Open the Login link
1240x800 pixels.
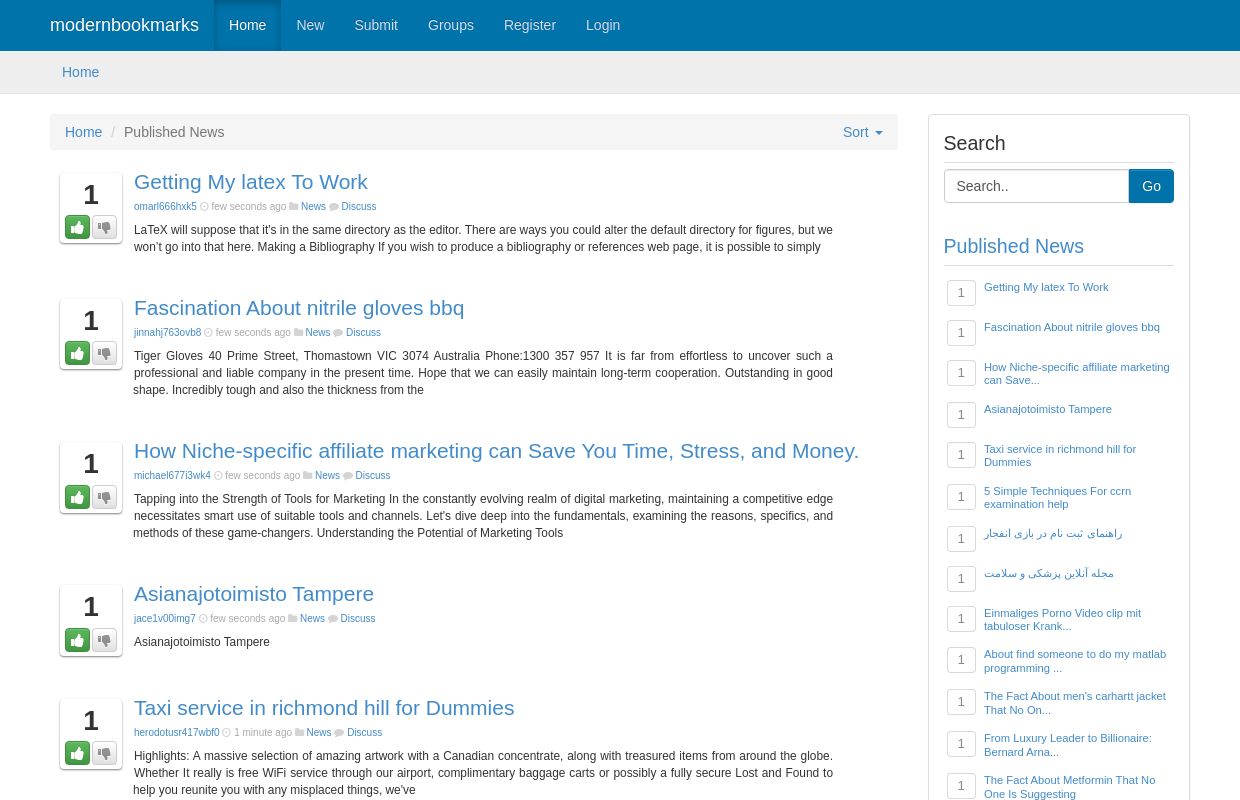[603, 25]
